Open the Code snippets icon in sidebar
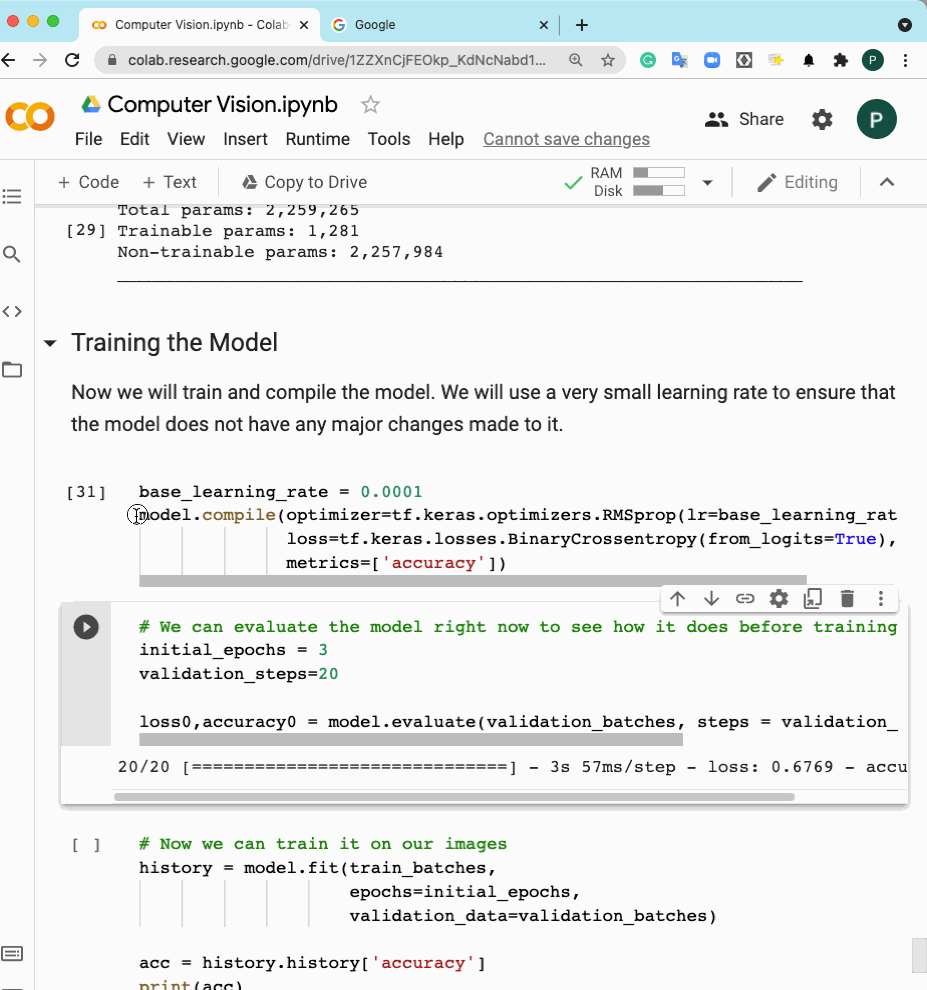 click(x=12, y=311)
